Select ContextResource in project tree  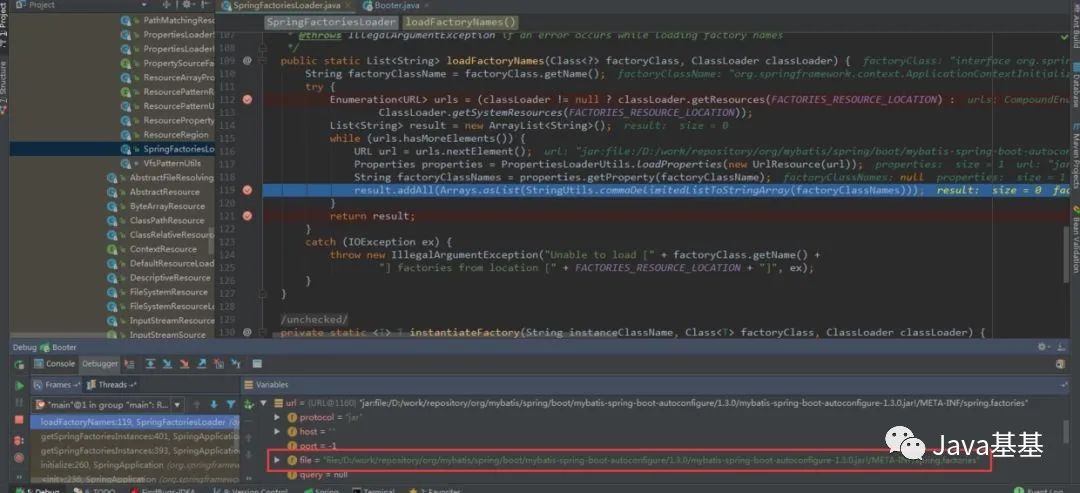pos(163,249)
